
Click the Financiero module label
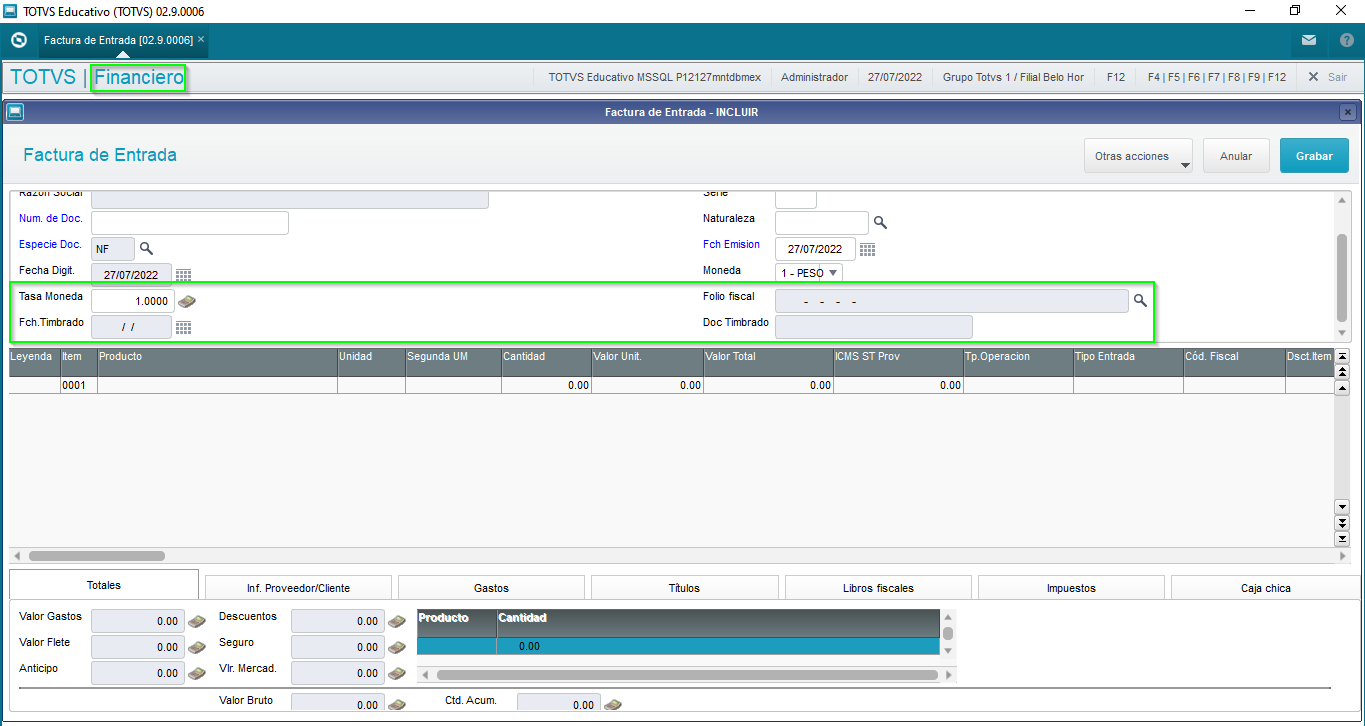(139, 77)
